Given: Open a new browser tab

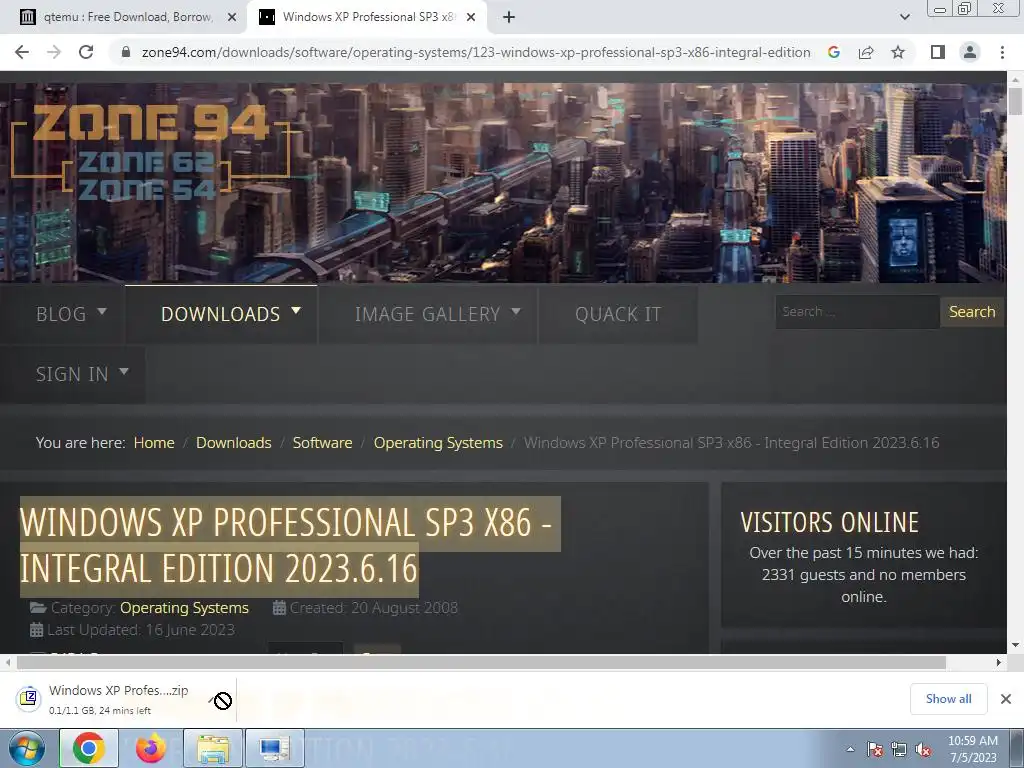Looking at the screenshot, I should click(x=509, y=17).
